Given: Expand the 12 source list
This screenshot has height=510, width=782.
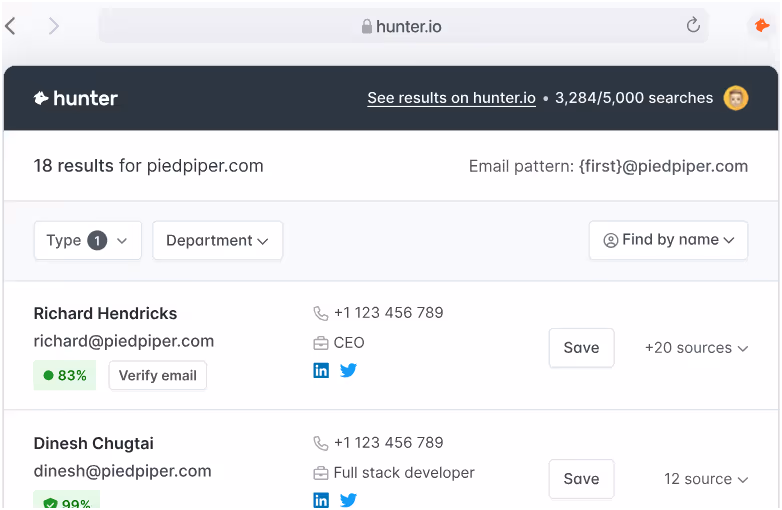Looking at the screenshot, I should coord(706,479).
